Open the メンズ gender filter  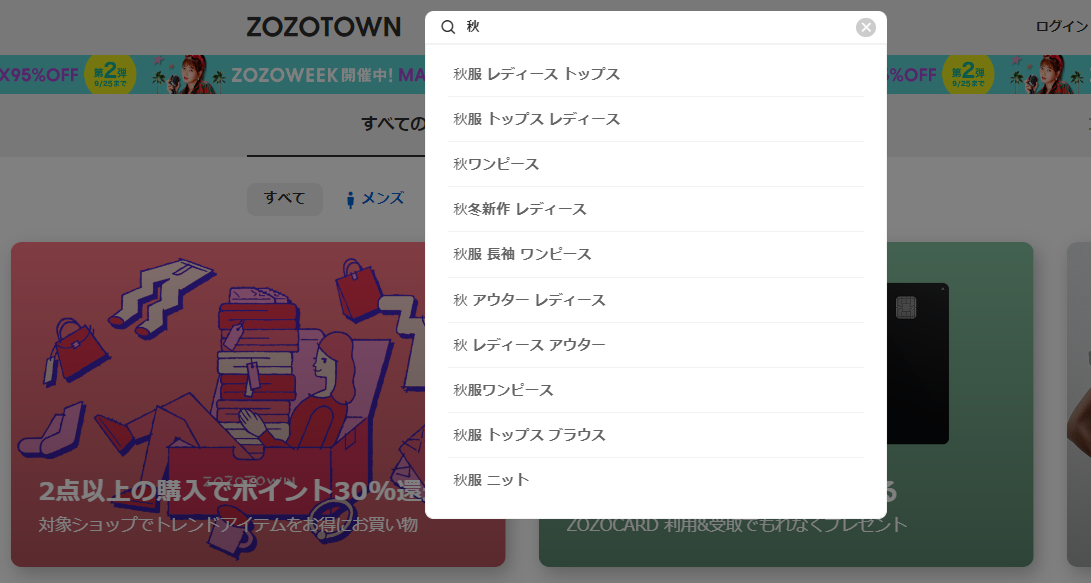[x=384, y=199]
